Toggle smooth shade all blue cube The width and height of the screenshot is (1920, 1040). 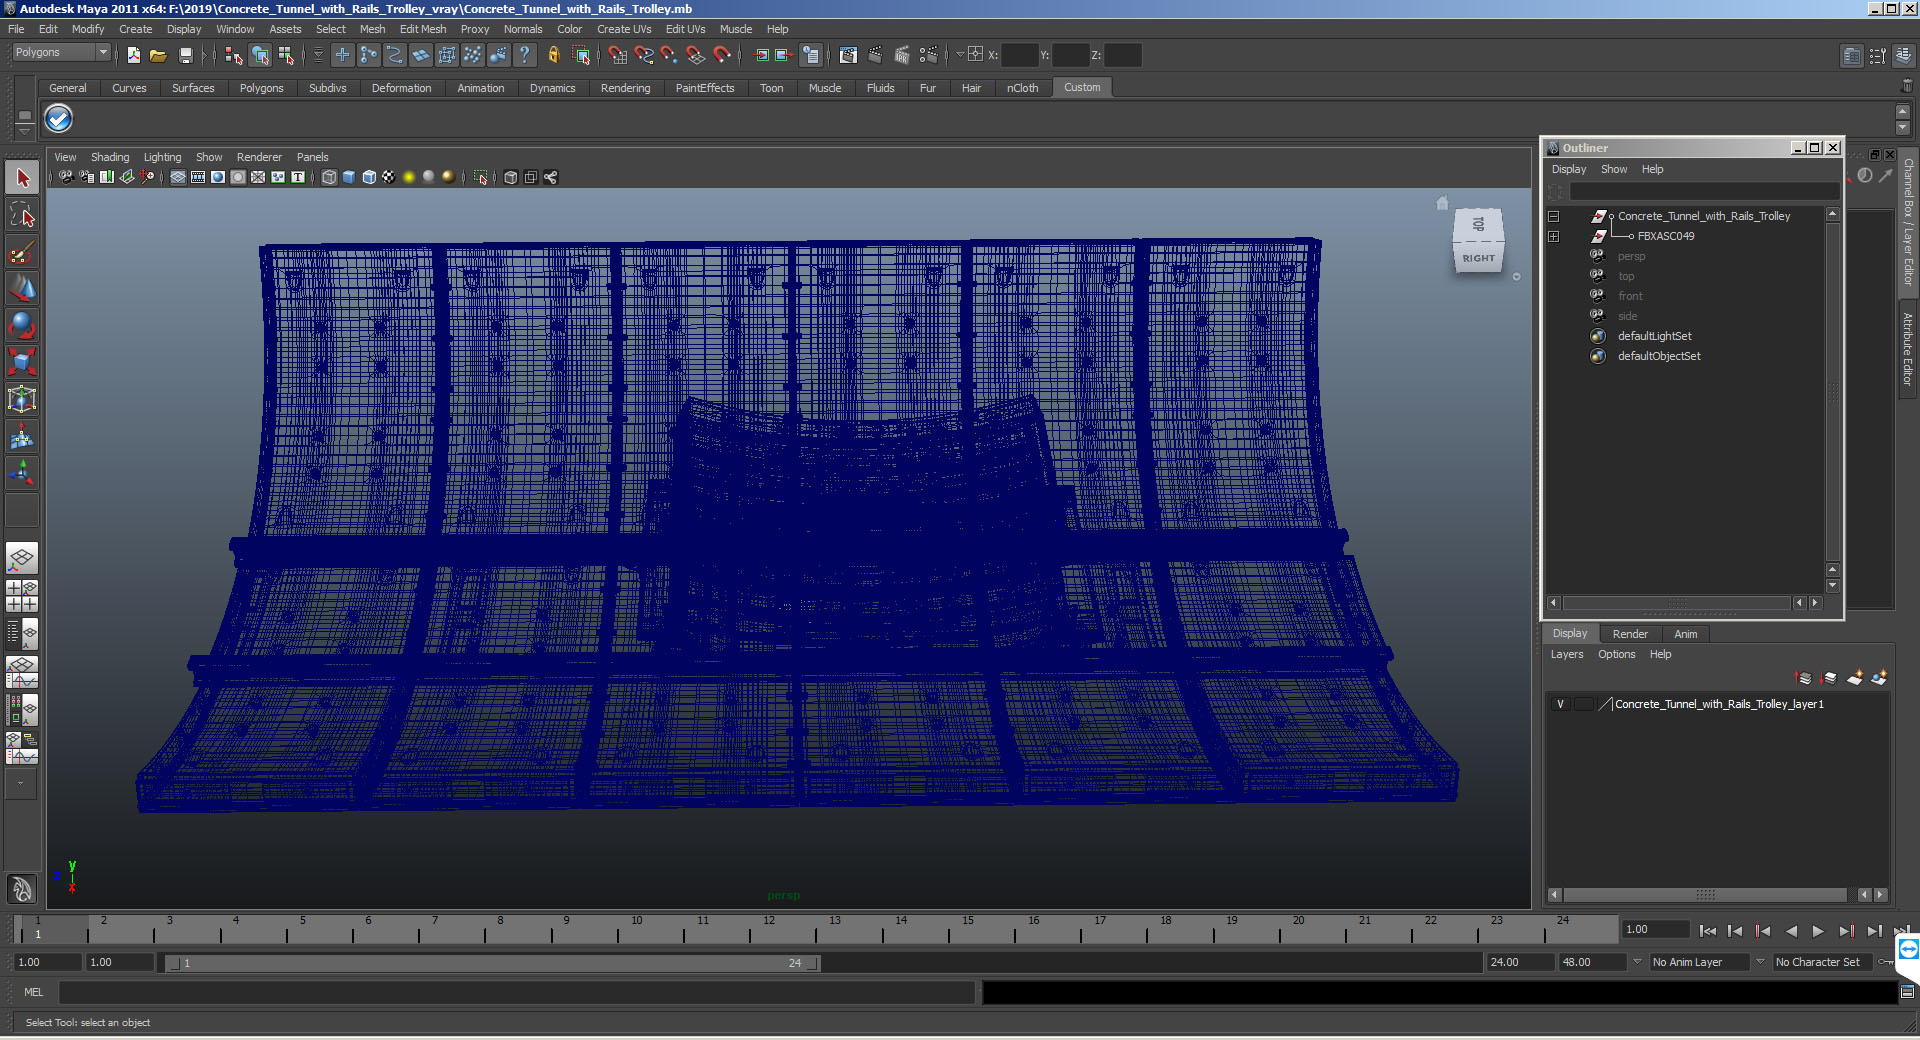click(349, 177)
